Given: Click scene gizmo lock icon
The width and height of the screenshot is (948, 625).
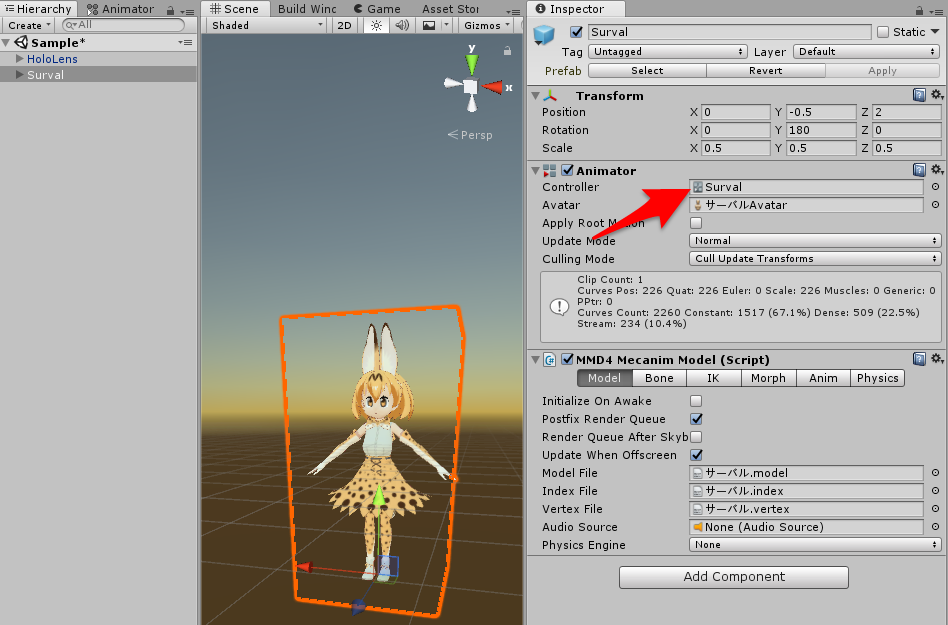Looking at the screenshot, I should tap(507, 51).
